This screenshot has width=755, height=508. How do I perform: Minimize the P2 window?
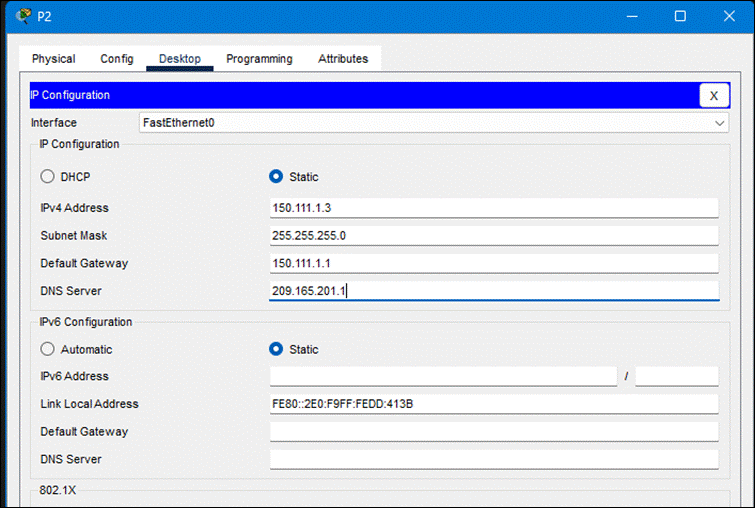(632, 16)
